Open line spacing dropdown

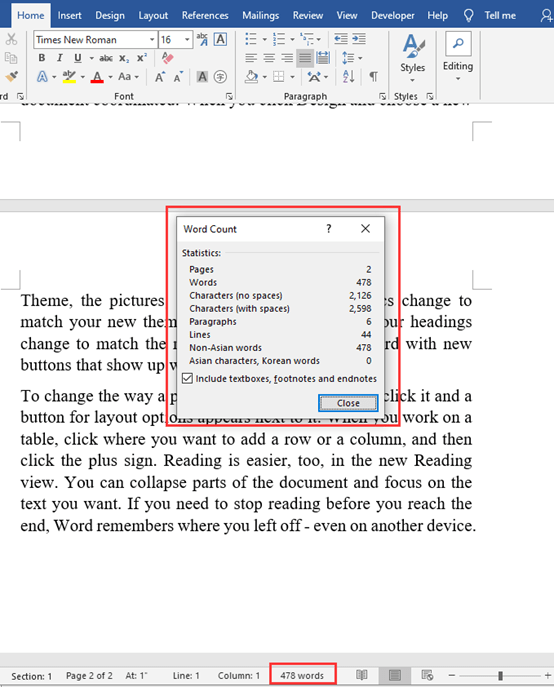click(x=352, y=58)
